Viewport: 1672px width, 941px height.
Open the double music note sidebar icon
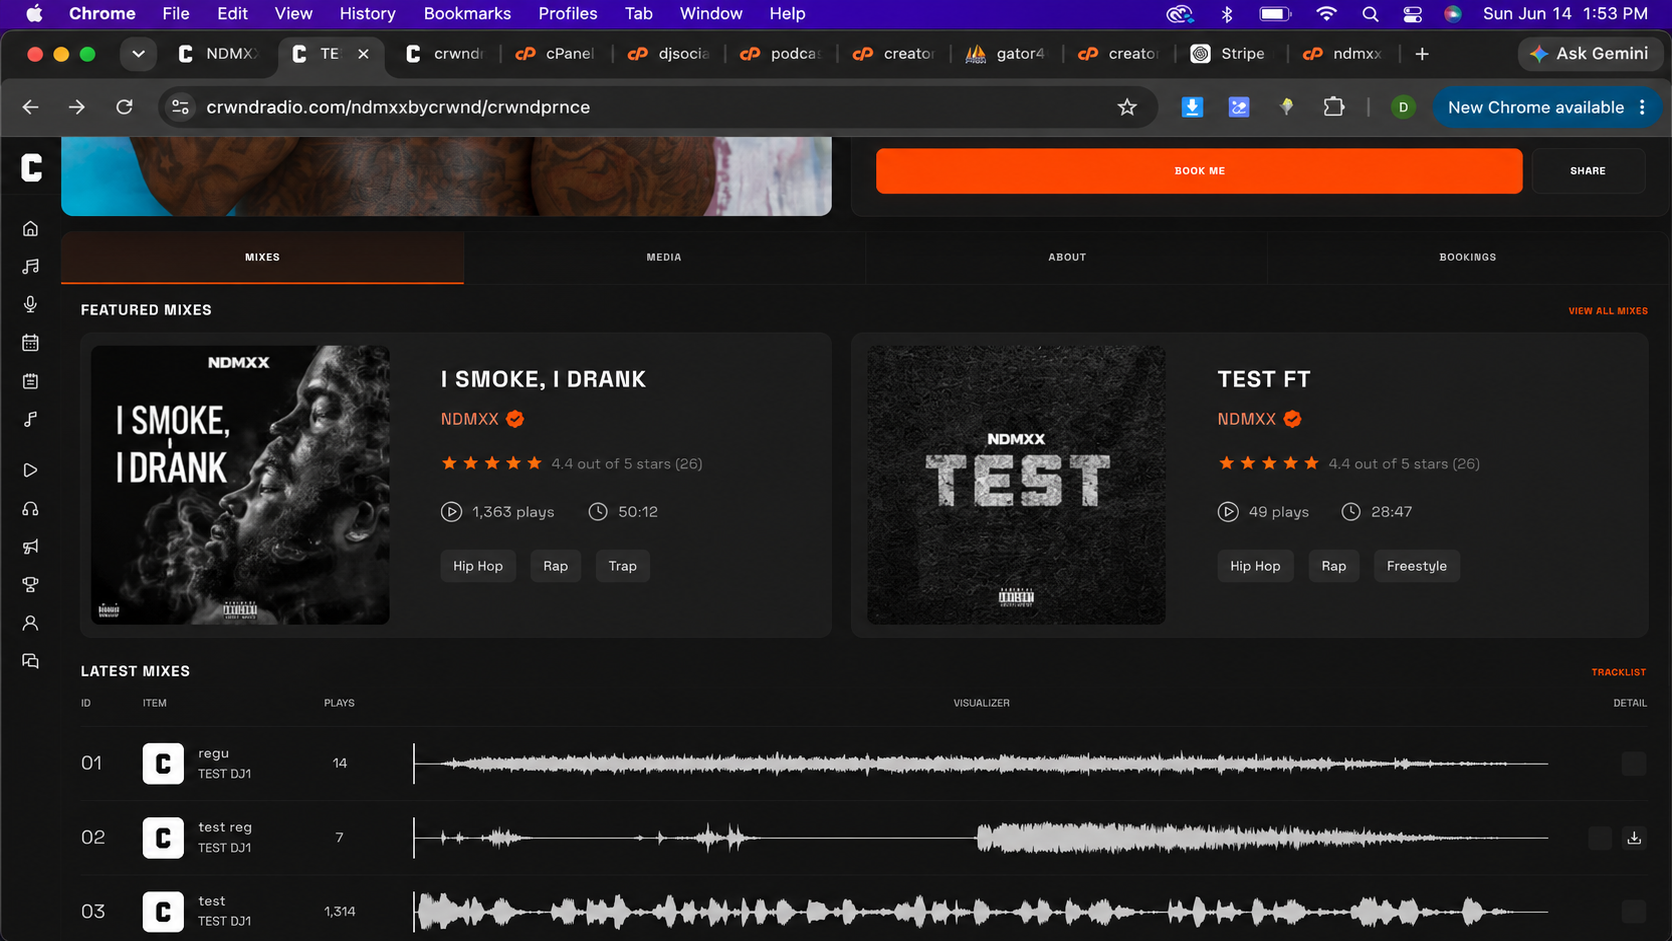pyautogui.click(x=31, y=266)
